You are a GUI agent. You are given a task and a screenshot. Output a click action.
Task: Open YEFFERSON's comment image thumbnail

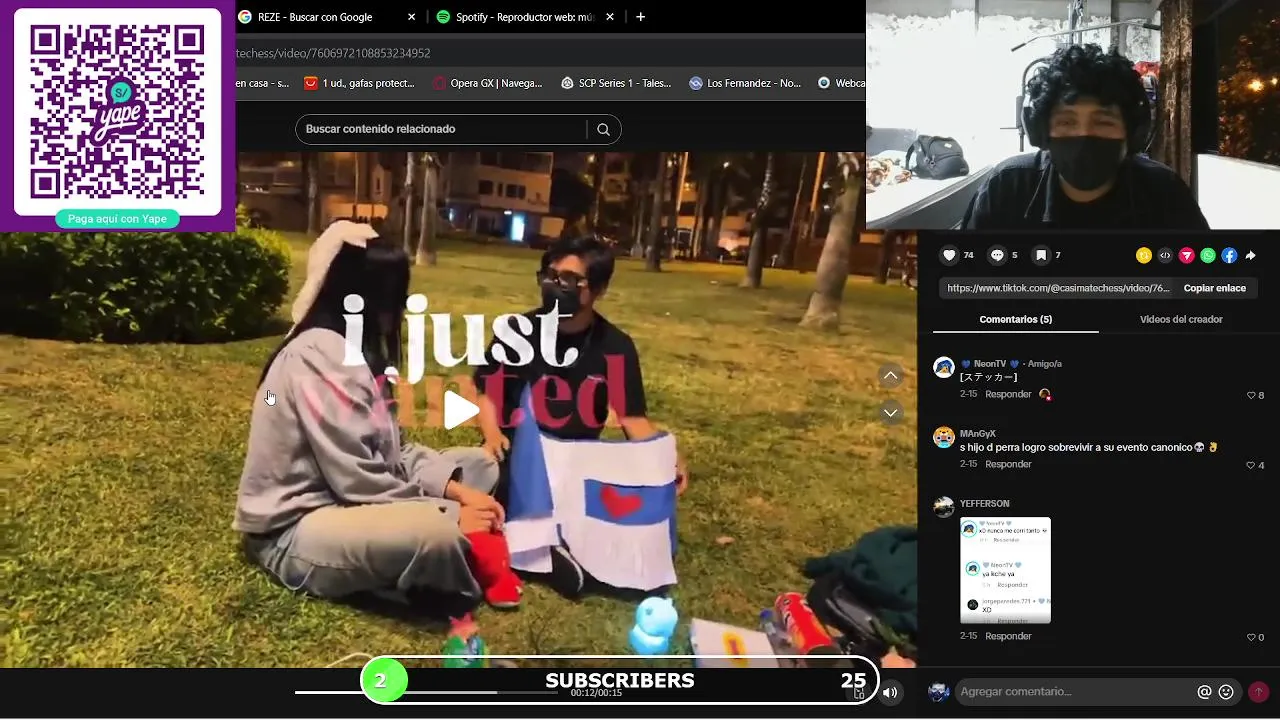pyautogui.click(x=1005, y=570)
